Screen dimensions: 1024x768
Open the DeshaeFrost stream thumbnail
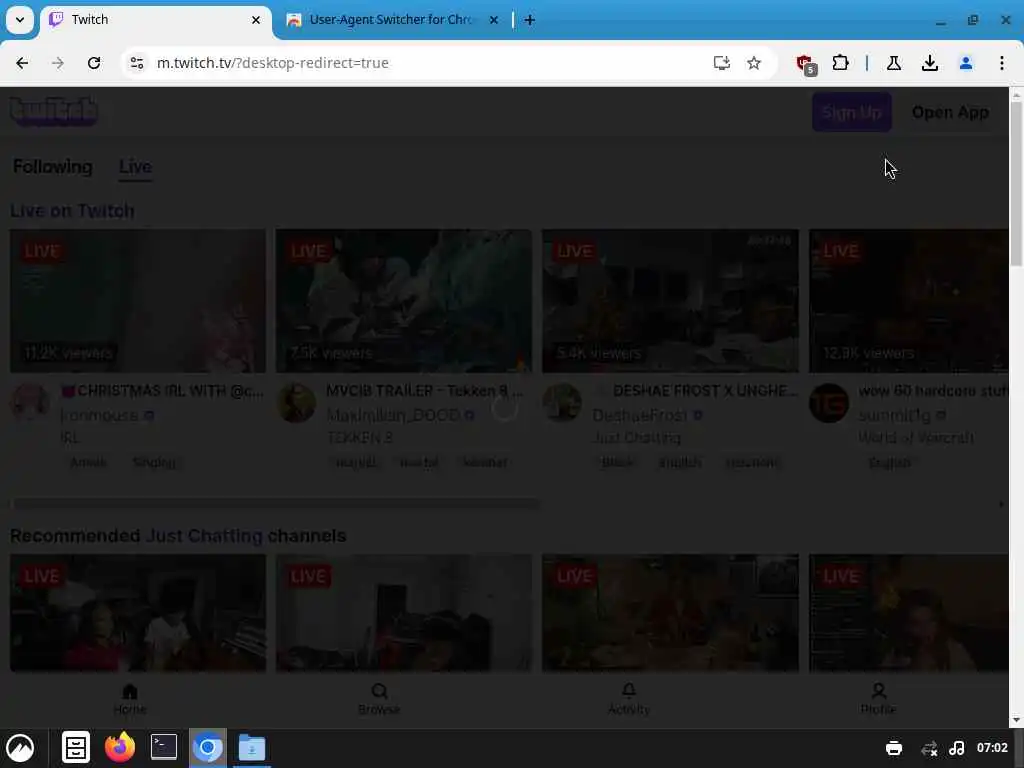pos(670,301)
